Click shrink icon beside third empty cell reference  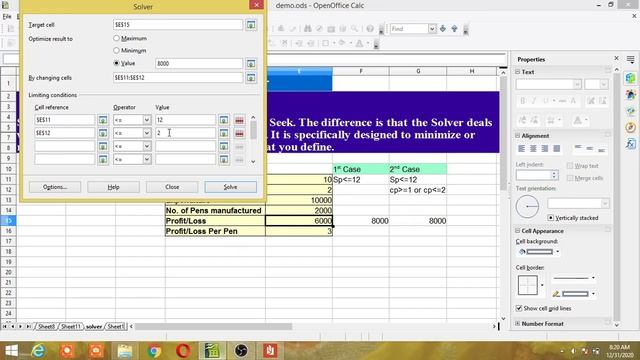coord(103,146)
